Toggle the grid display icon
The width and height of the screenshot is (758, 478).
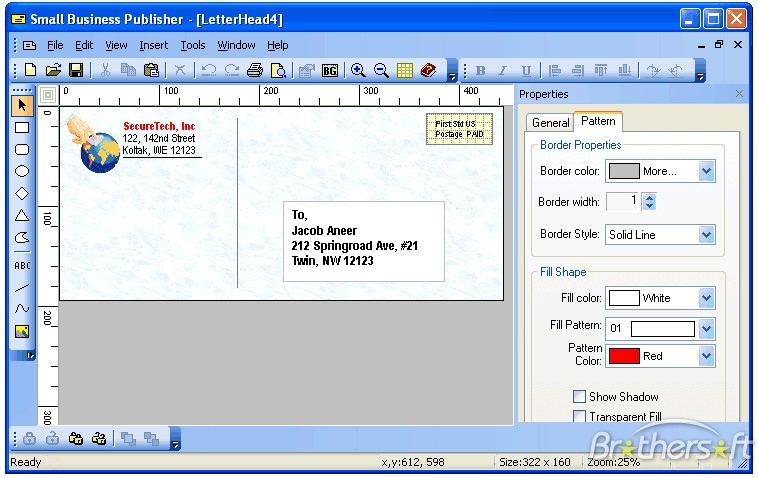click(x=405, y=70)
